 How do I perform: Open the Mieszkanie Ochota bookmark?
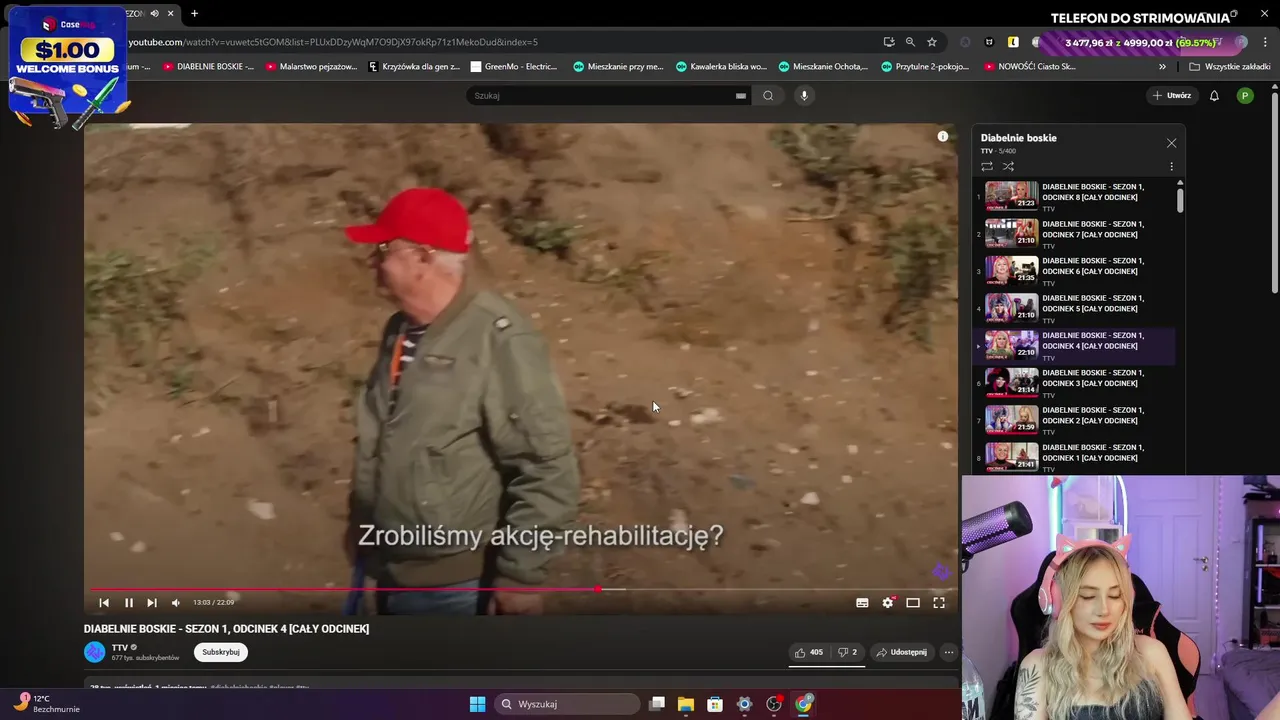click(824, 67)
